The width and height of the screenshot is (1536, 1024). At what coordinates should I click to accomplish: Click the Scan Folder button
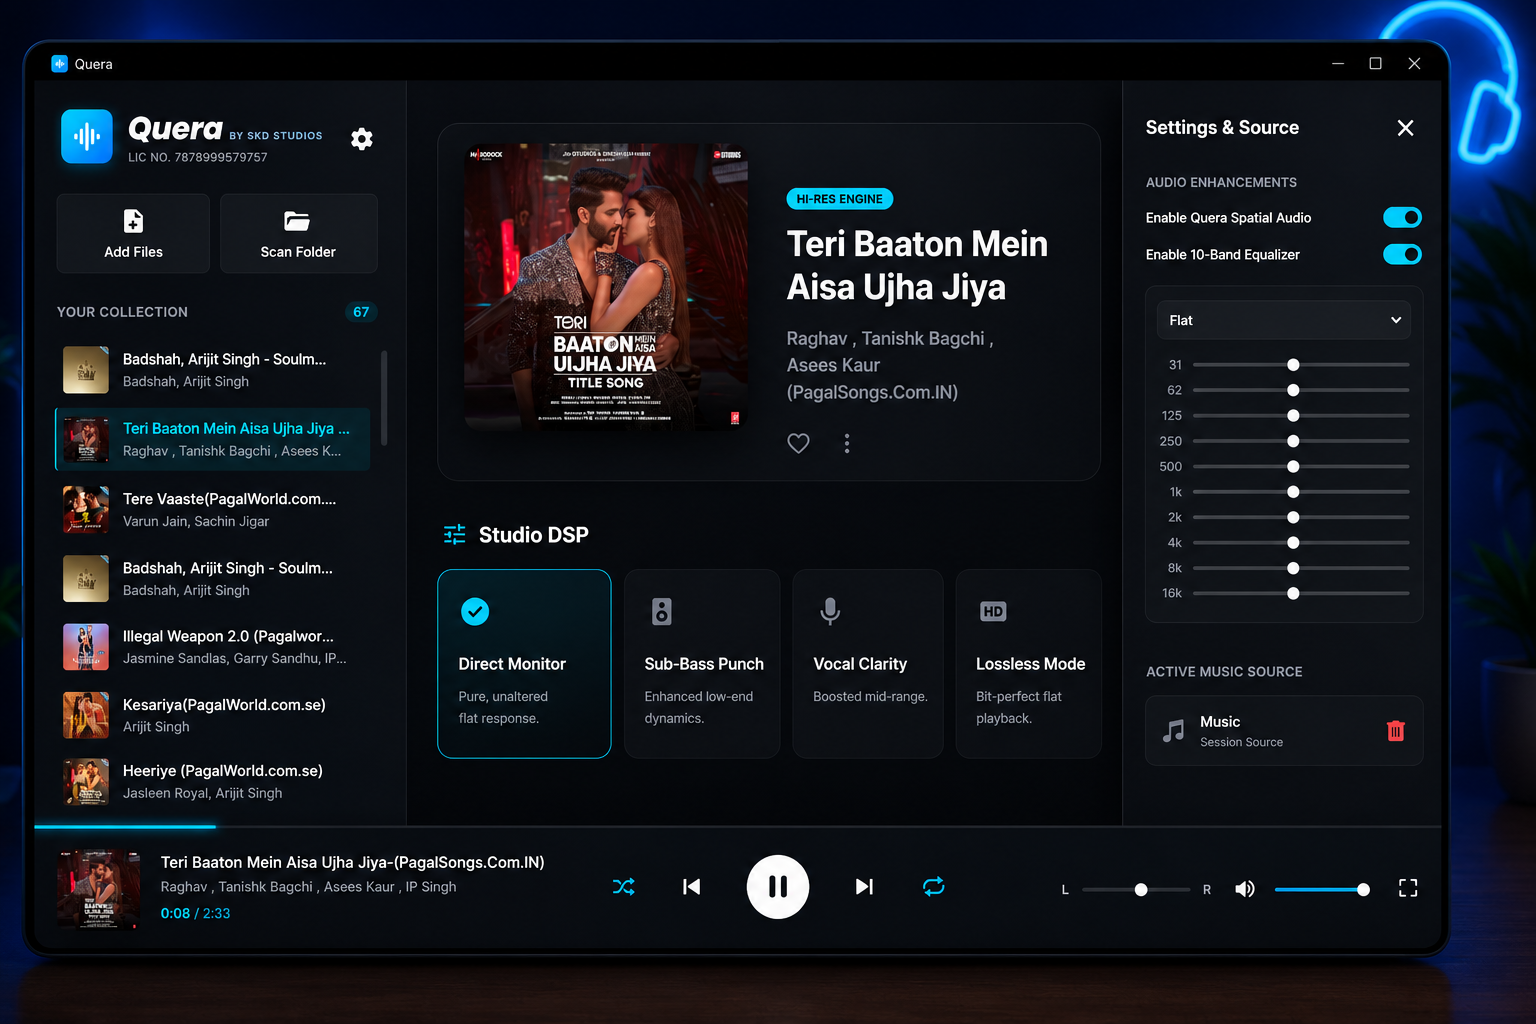298,233
